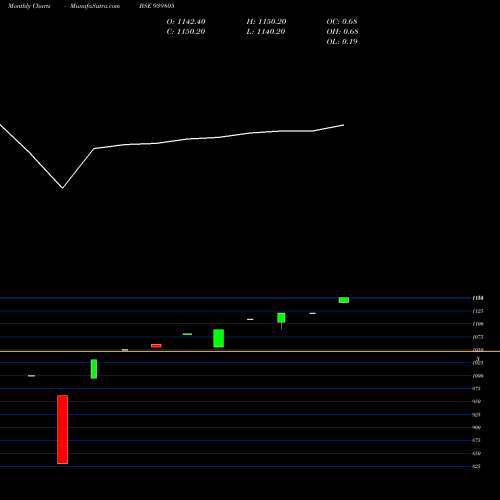Select the tall green candle between 1050 and 1085
This screenshot has height=500, width=500.
tap(219, 338)
